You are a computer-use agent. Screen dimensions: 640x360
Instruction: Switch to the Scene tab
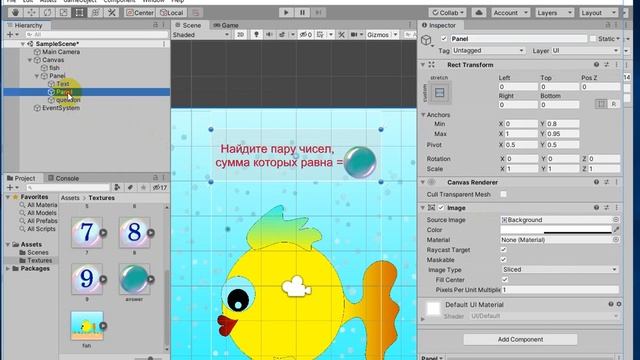188,25
